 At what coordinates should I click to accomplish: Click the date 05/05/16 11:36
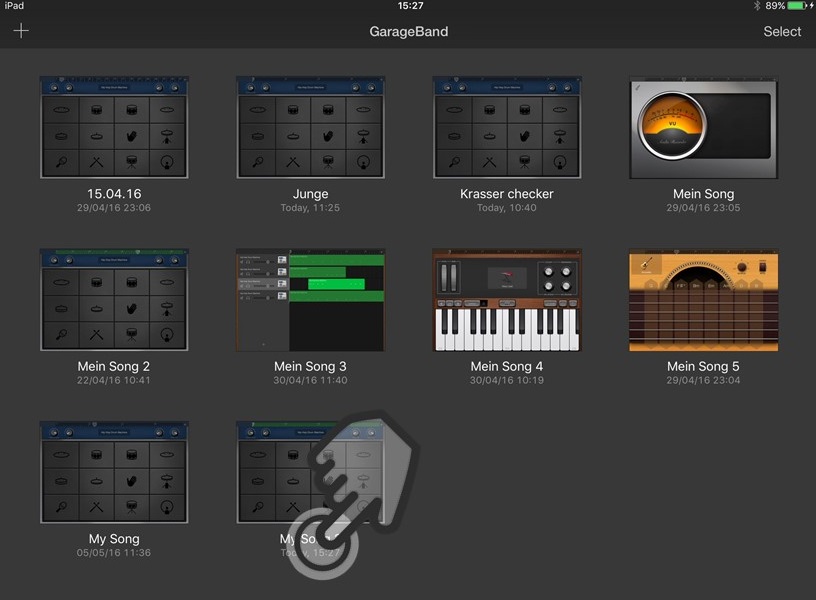[x=114, y=553]
